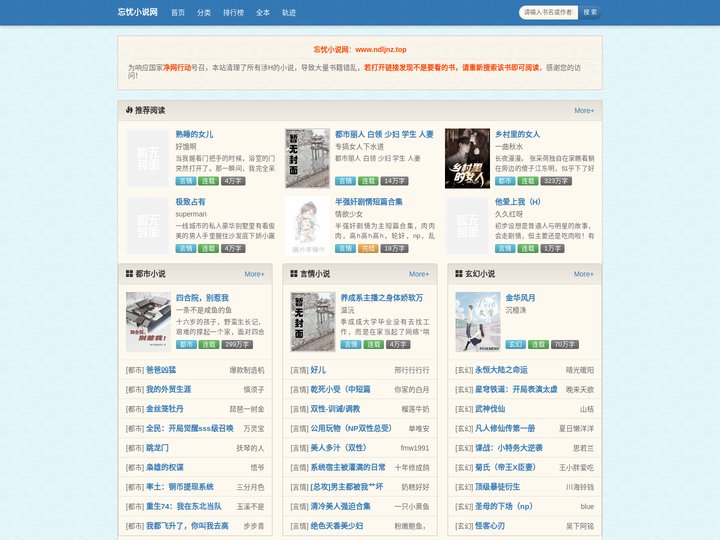Open the cover of 乡村里的女人
This screenshot has height=540, width=720.
coord(467,158)
